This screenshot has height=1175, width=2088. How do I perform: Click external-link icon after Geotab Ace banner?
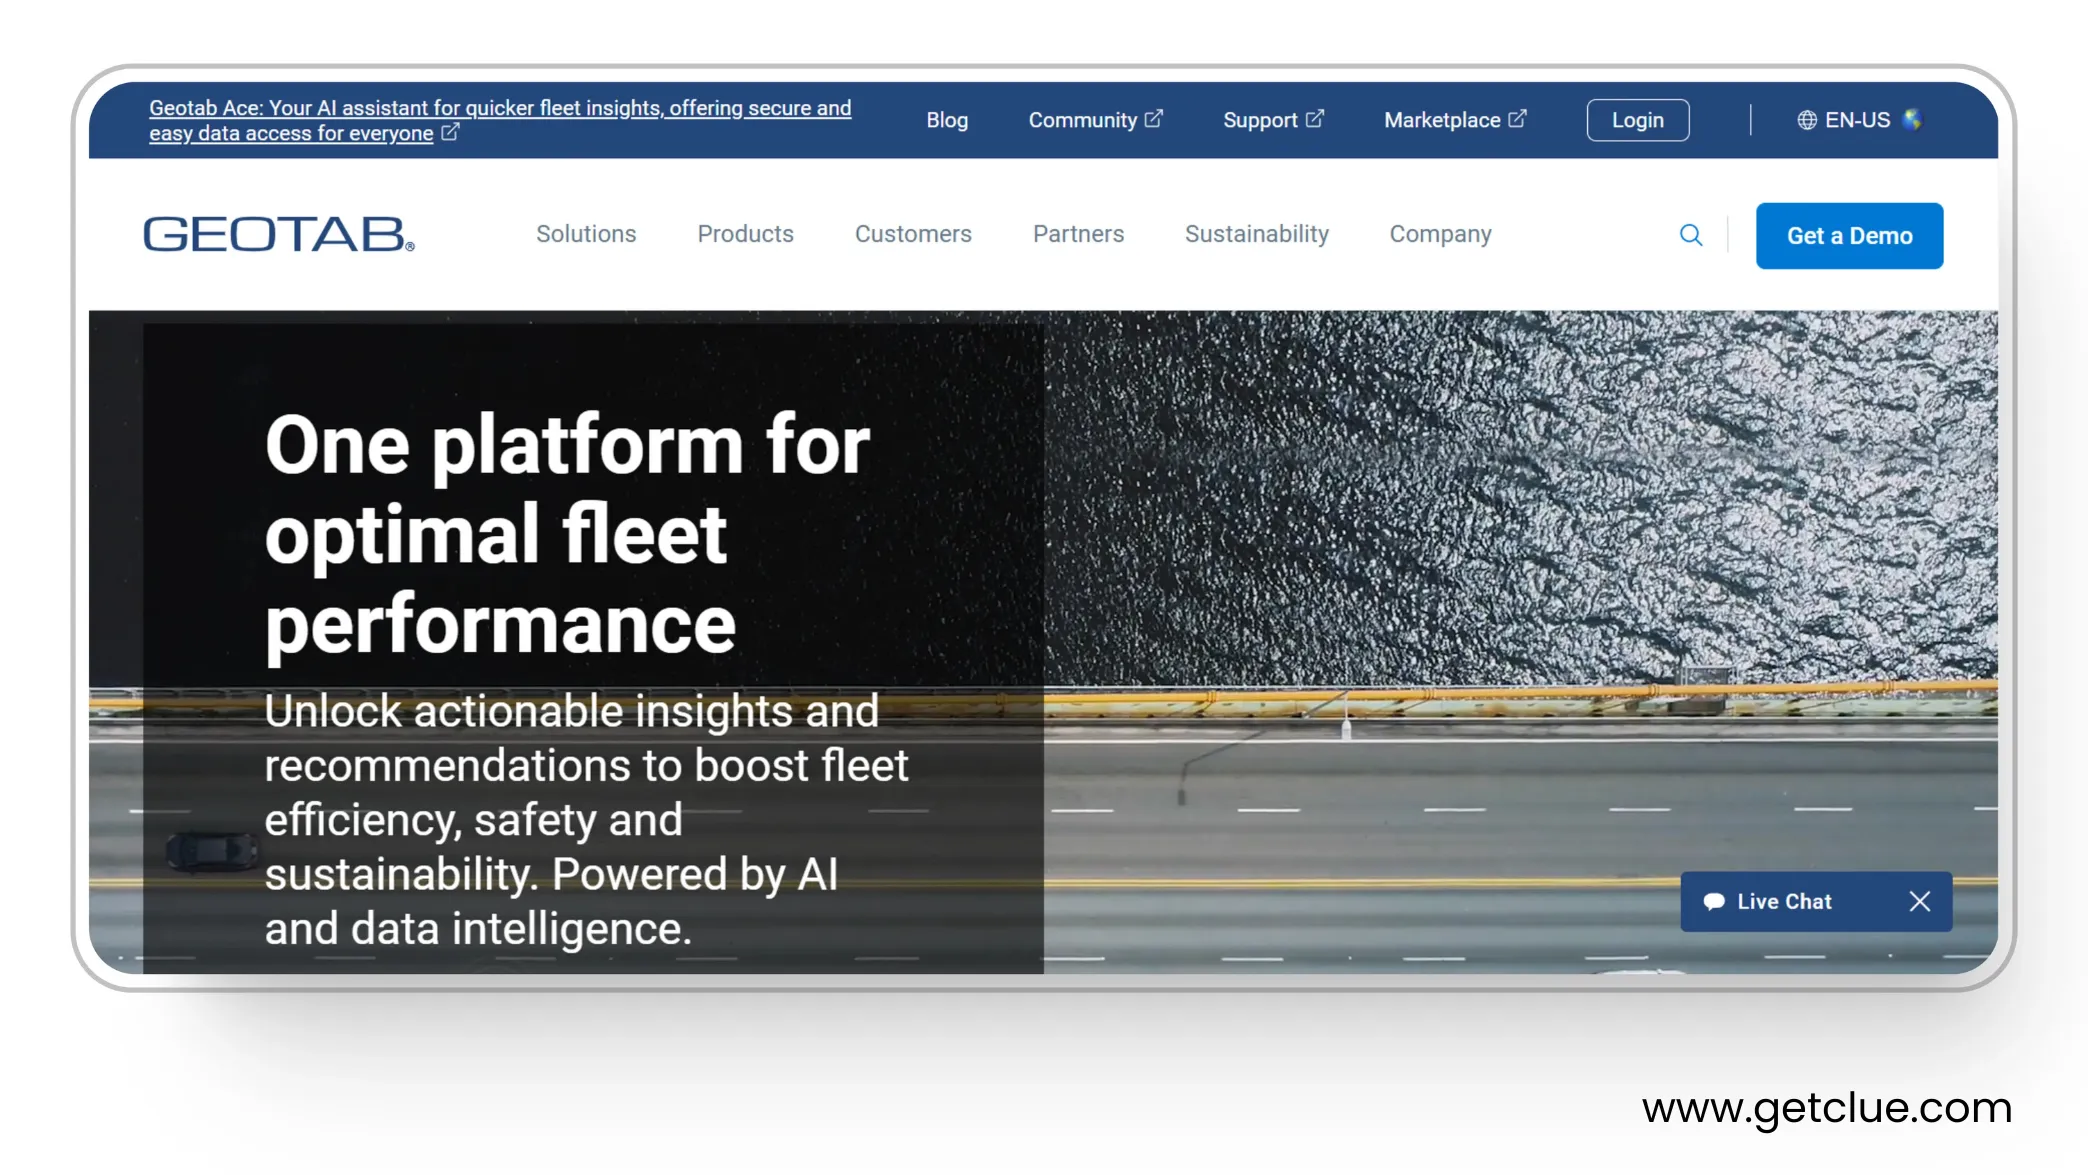(x=450, y=132)
